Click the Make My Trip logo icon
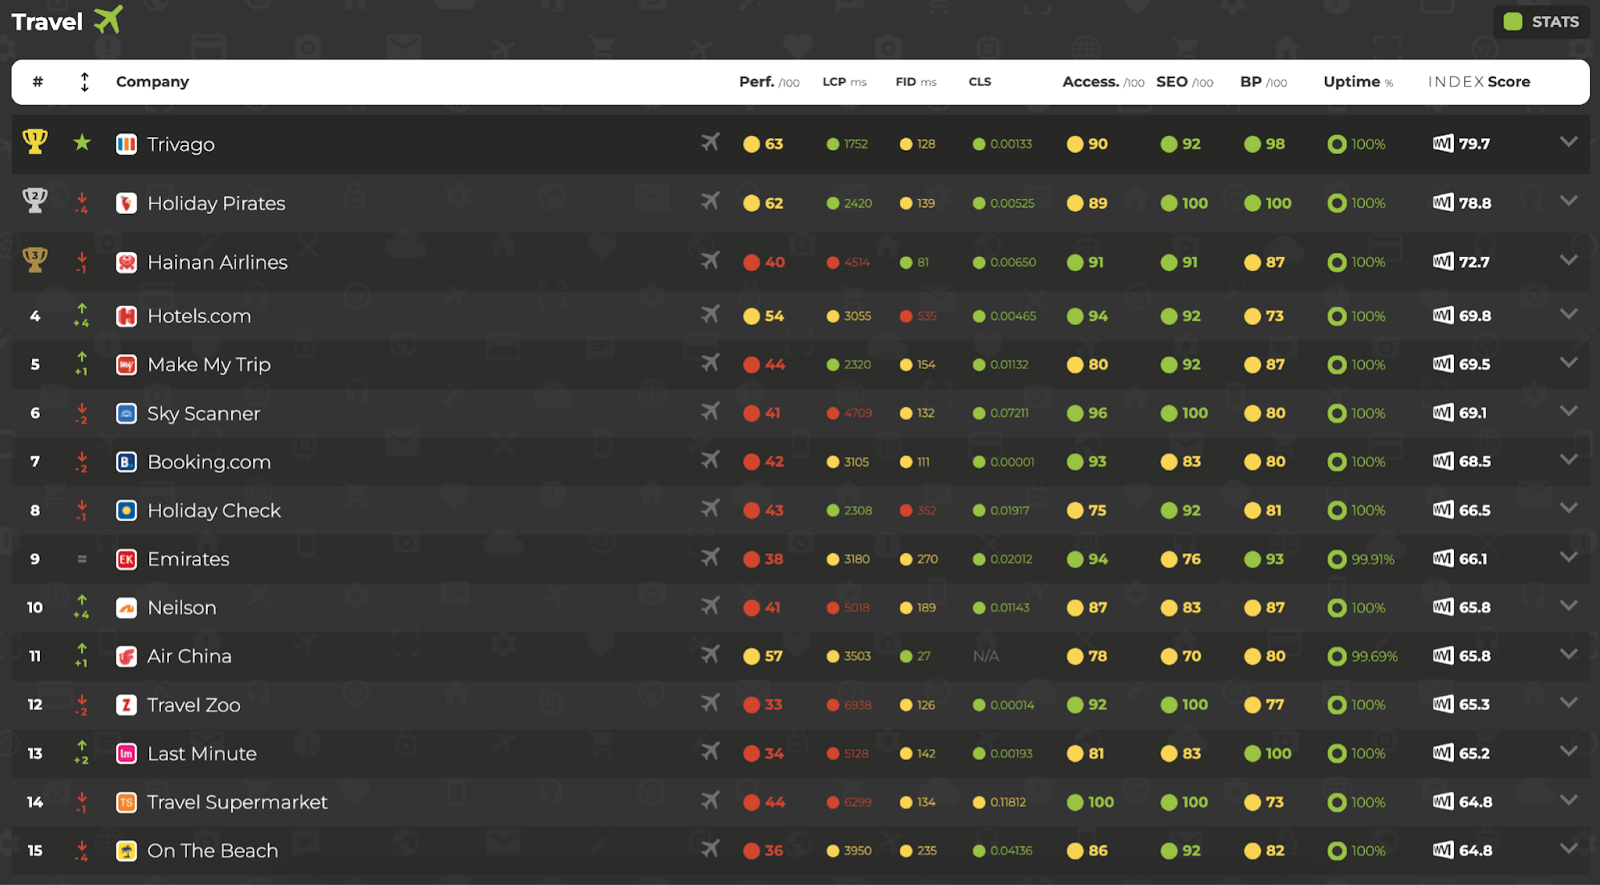The width and height of the screenshot is (1600, 885). point(126,365)
